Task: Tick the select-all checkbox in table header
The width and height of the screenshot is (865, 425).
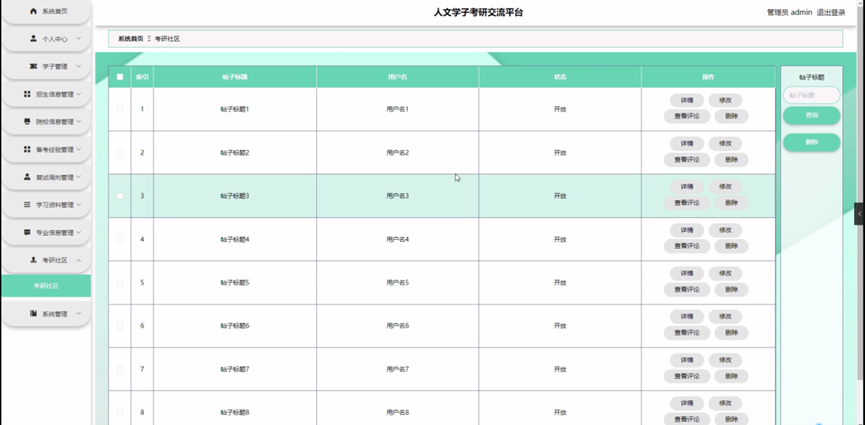Action: coord(120,77)
